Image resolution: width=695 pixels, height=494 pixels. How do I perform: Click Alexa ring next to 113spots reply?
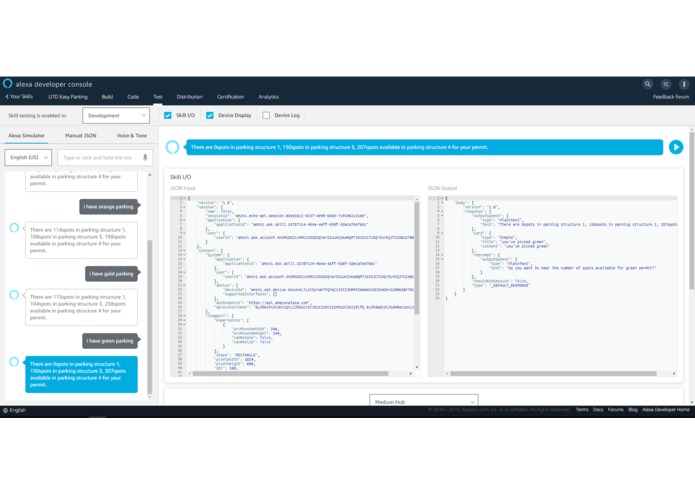pyautogui.click(x=14, y=295)
